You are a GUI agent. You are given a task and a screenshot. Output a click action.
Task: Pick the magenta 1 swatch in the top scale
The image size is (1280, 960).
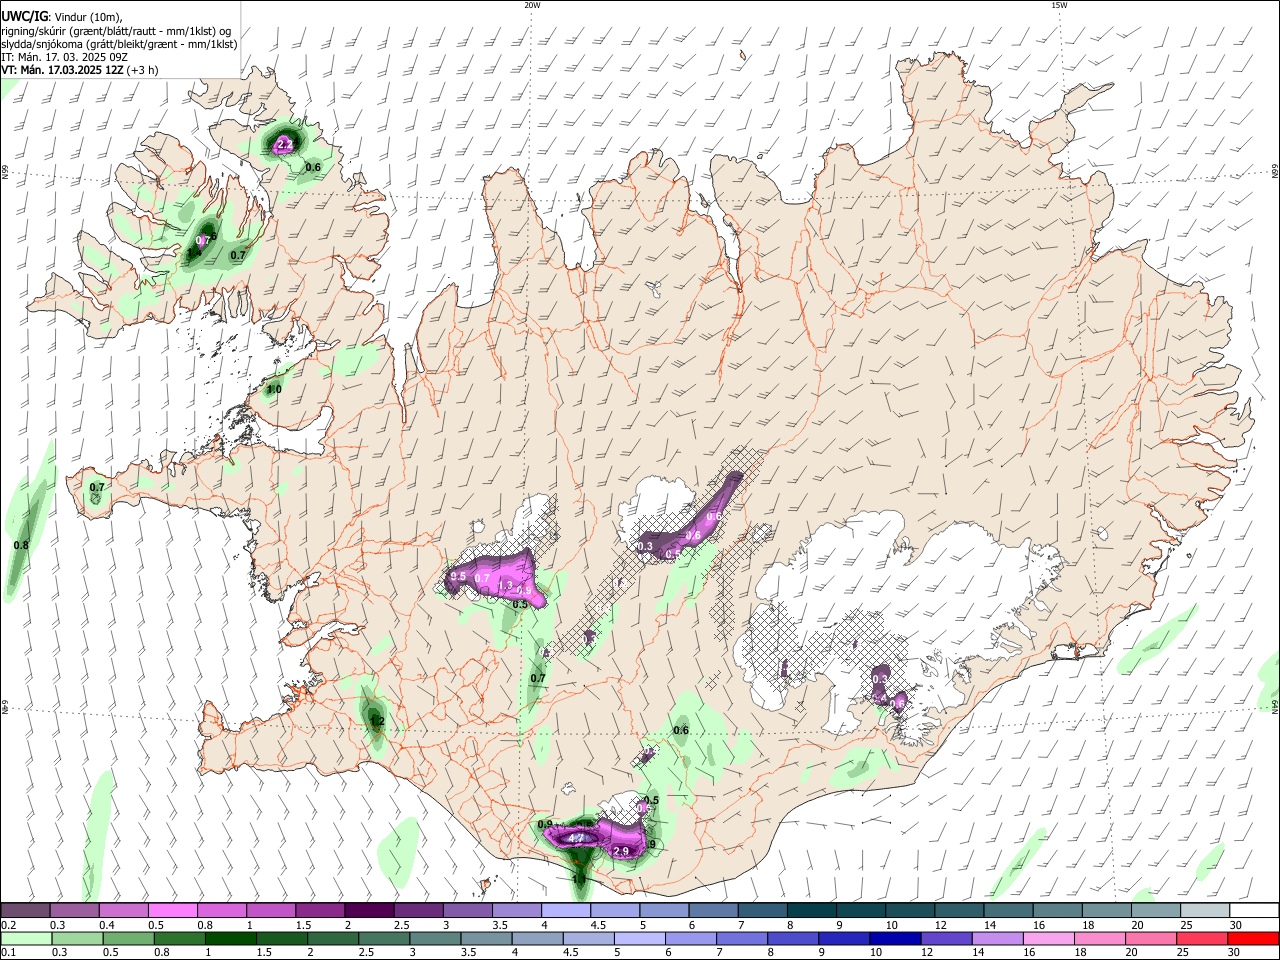coord(270,910)
